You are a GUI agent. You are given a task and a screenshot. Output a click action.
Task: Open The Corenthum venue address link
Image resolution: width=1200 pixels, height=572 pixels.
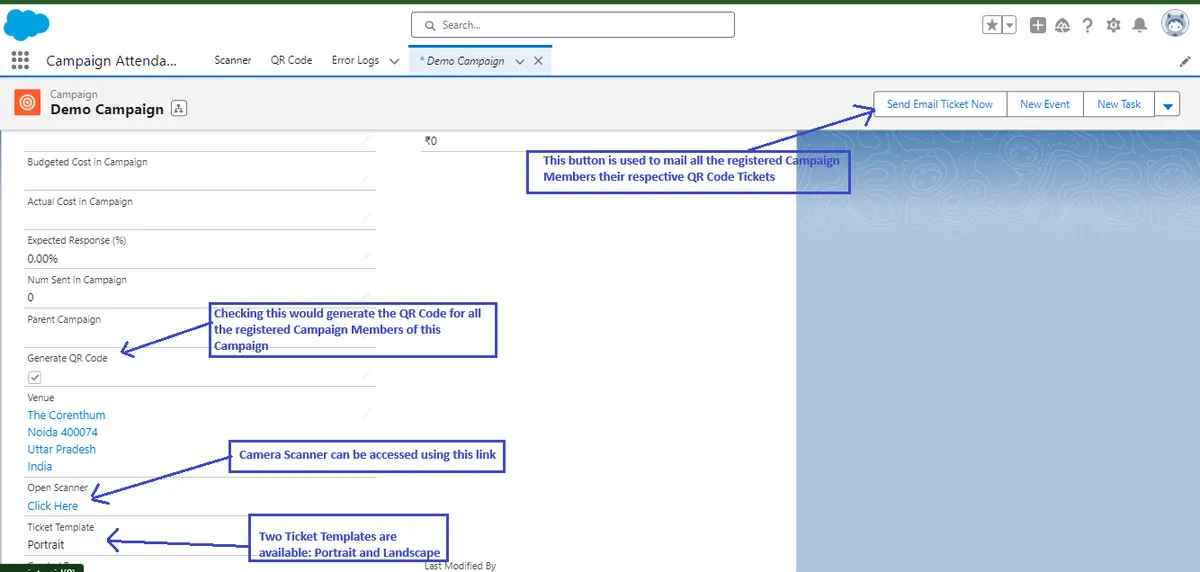tap(66, 415)
